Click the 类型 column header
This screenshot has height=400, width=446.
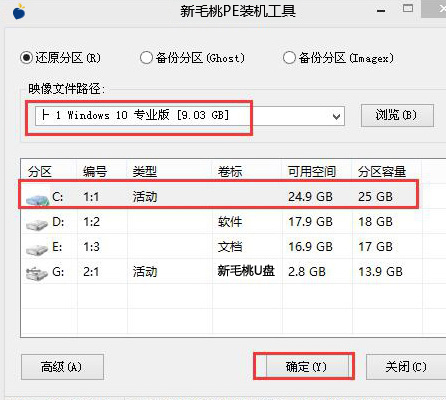point(145,172)
